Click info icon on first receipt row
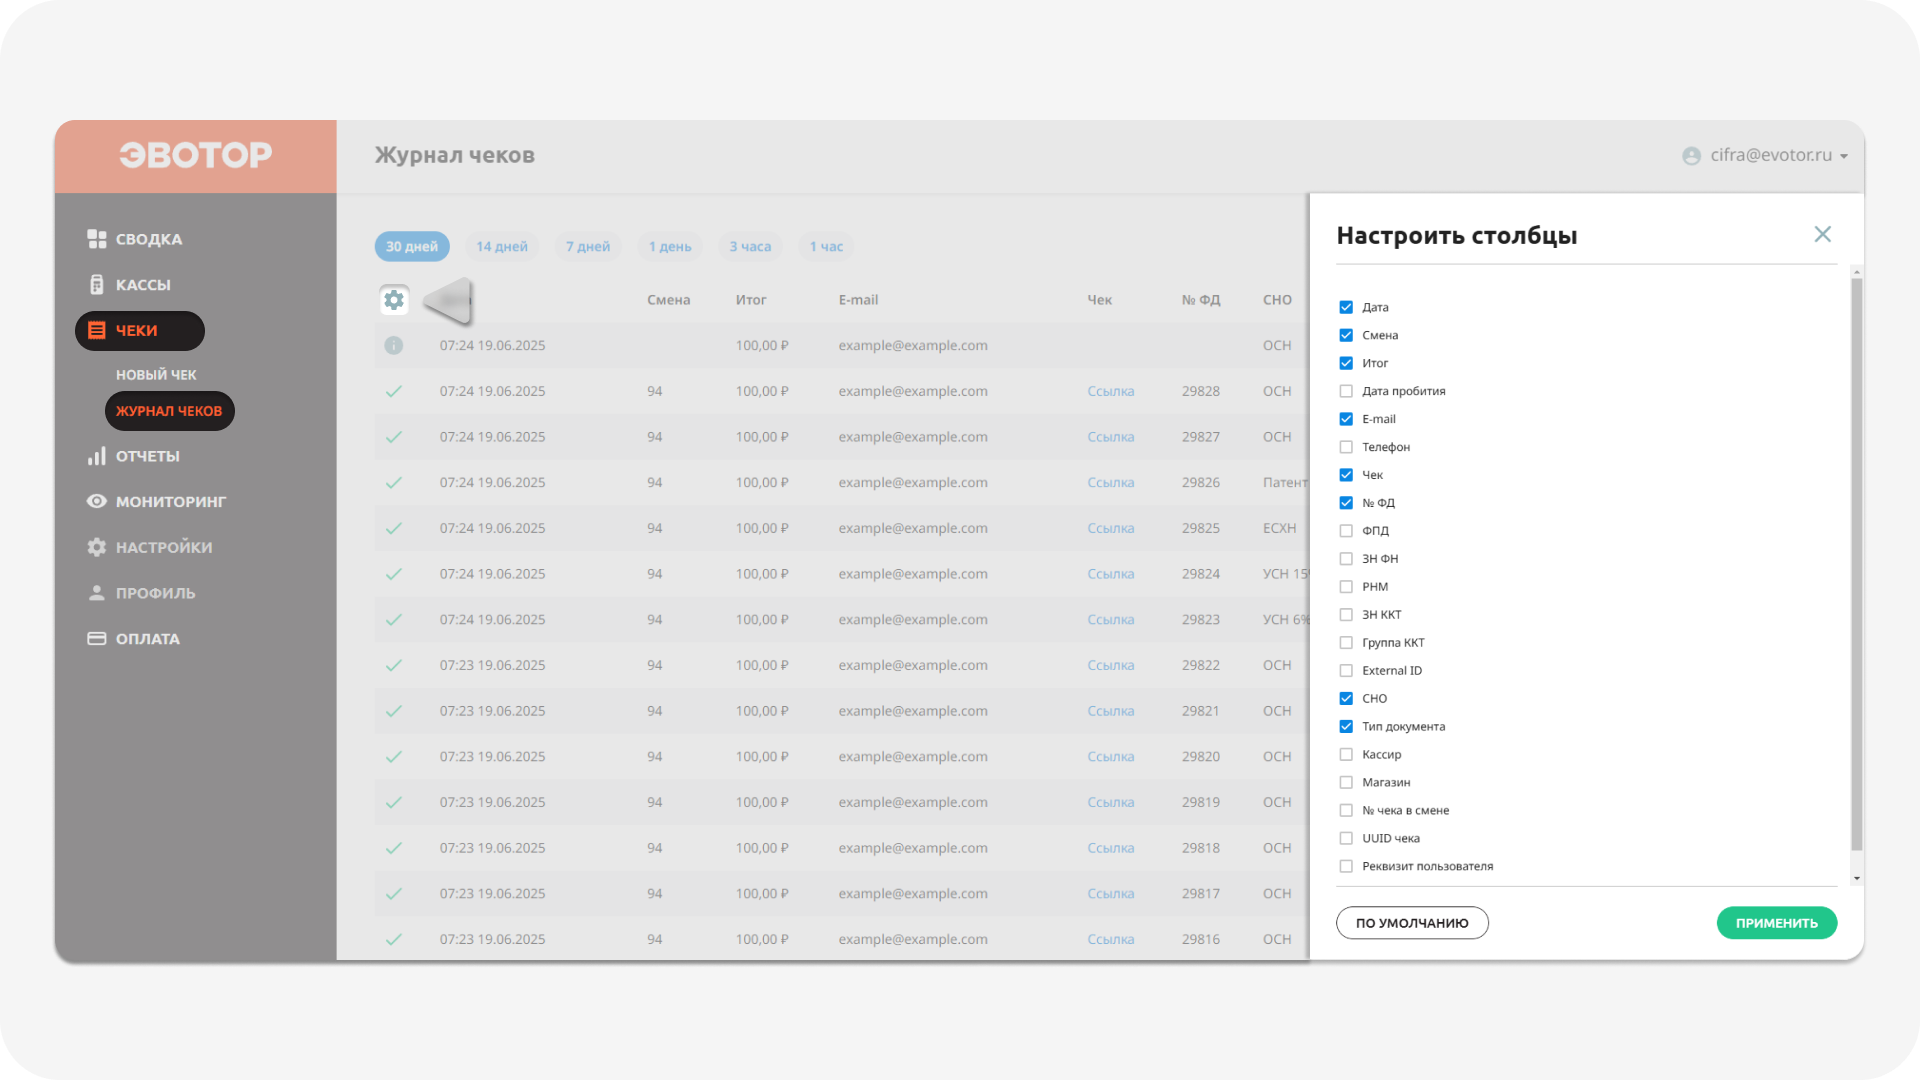1920x1080 pixels. click(394, 345)
